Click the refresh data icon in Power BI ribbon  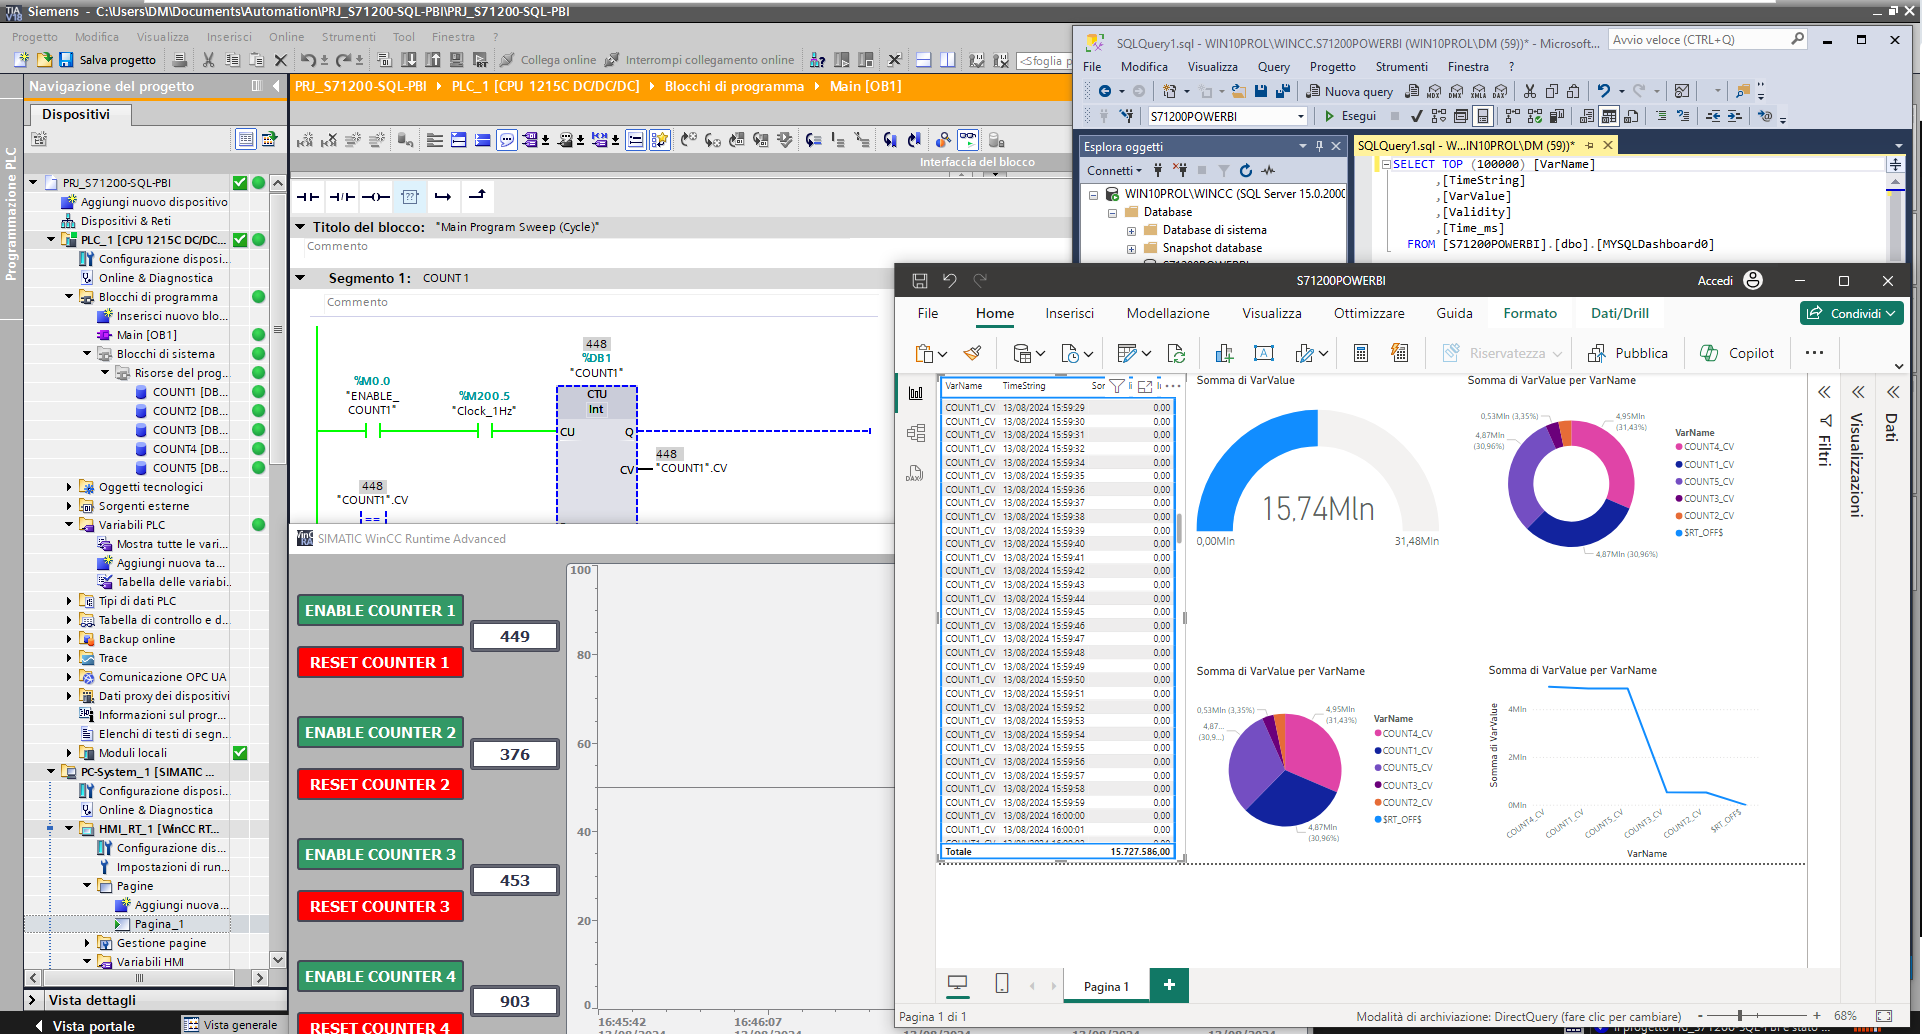[1177, 353]
